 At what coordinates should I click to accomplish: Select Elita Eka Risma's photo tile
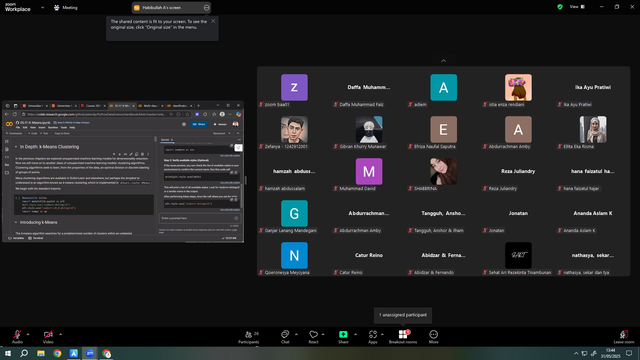click(x=593, y=129)
